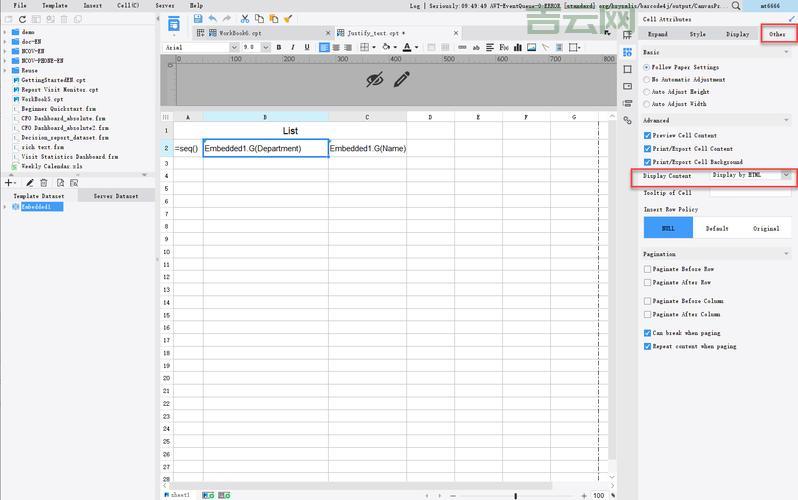Screen dimensions: 798x500
Task: Uncheck Preview Cell Content
Action: [648, 135]
